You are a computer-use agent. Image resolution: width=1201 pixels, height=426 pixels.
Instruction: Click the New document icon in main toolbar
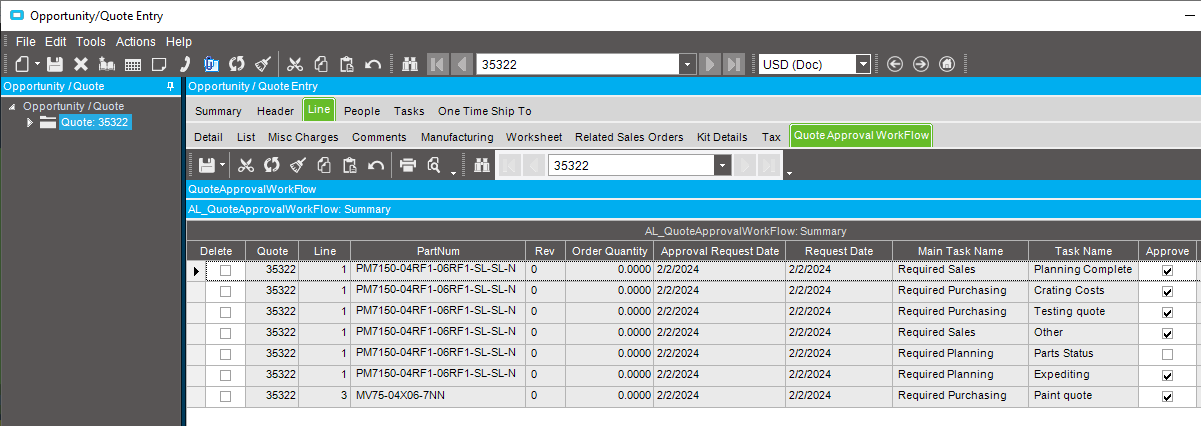[21, 64]
